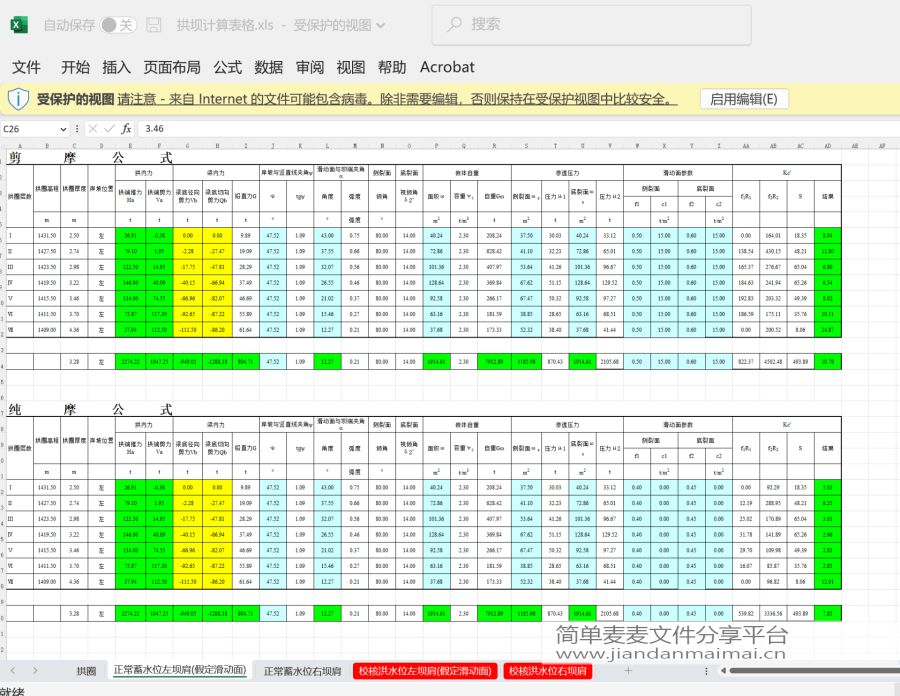
Task: Click the Protected View shield icon
Action: tap(18, 99)
